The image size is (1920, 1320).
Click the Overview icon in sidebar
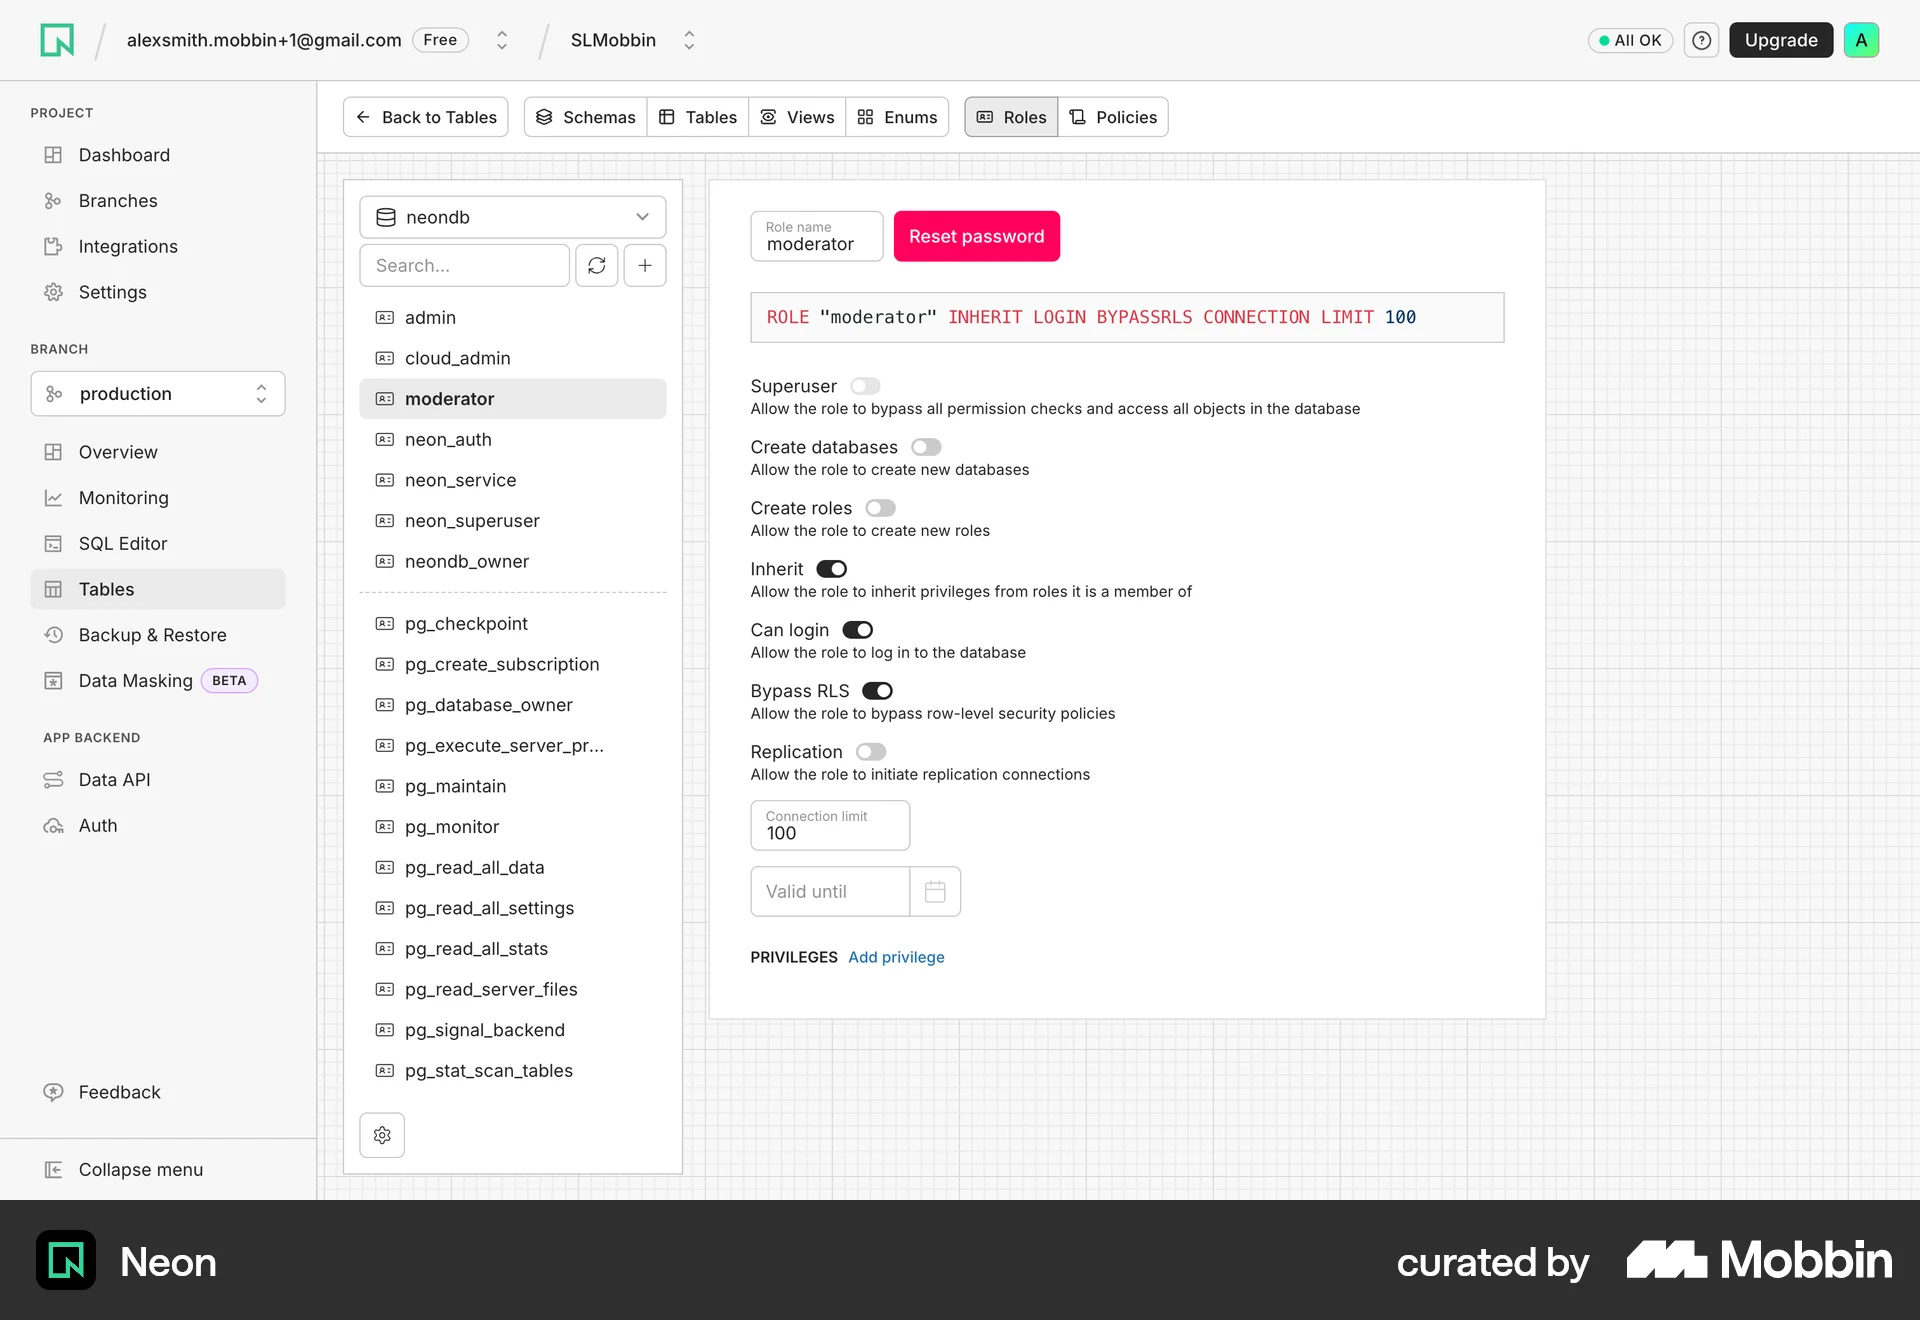pyautogui.click(x=53, y=452)
